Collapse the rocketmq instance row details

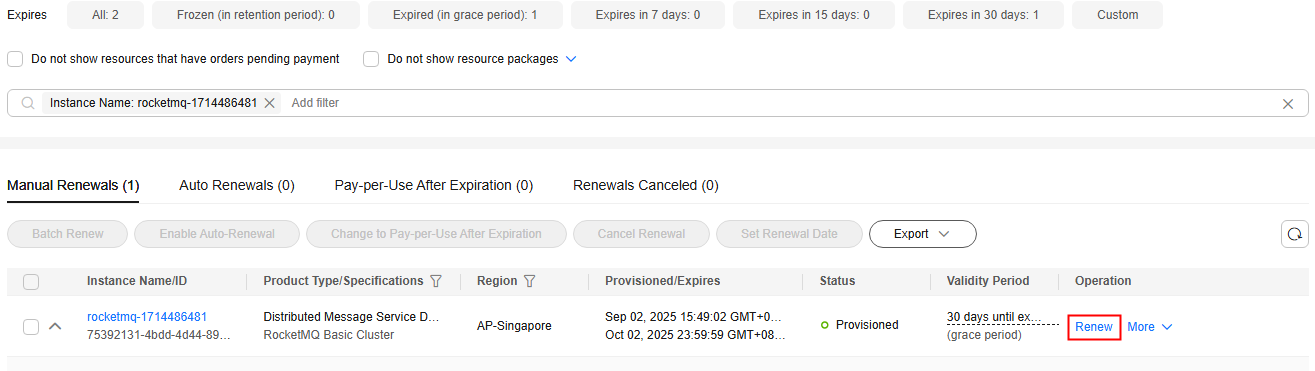tap(55, 326)
